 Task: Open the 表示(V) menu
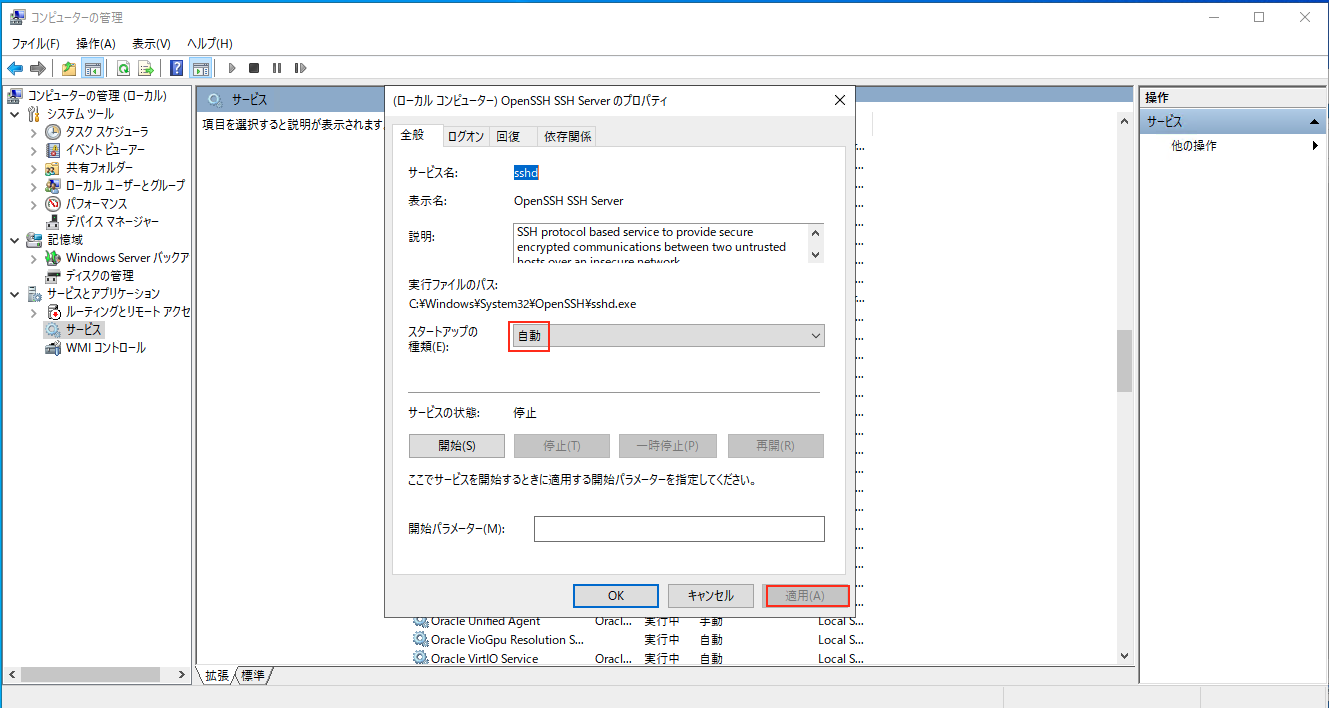[151, 44]
